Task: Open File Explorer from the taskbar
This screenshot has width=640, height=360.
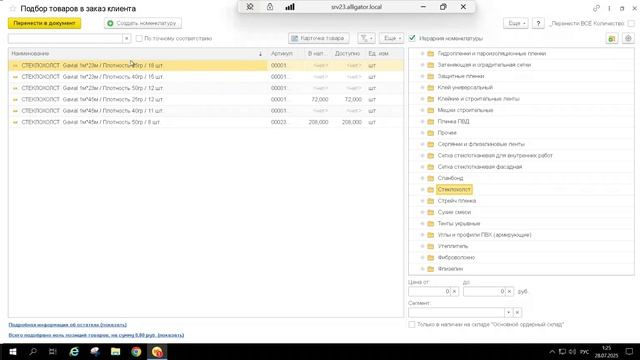Action: [116, 351]
